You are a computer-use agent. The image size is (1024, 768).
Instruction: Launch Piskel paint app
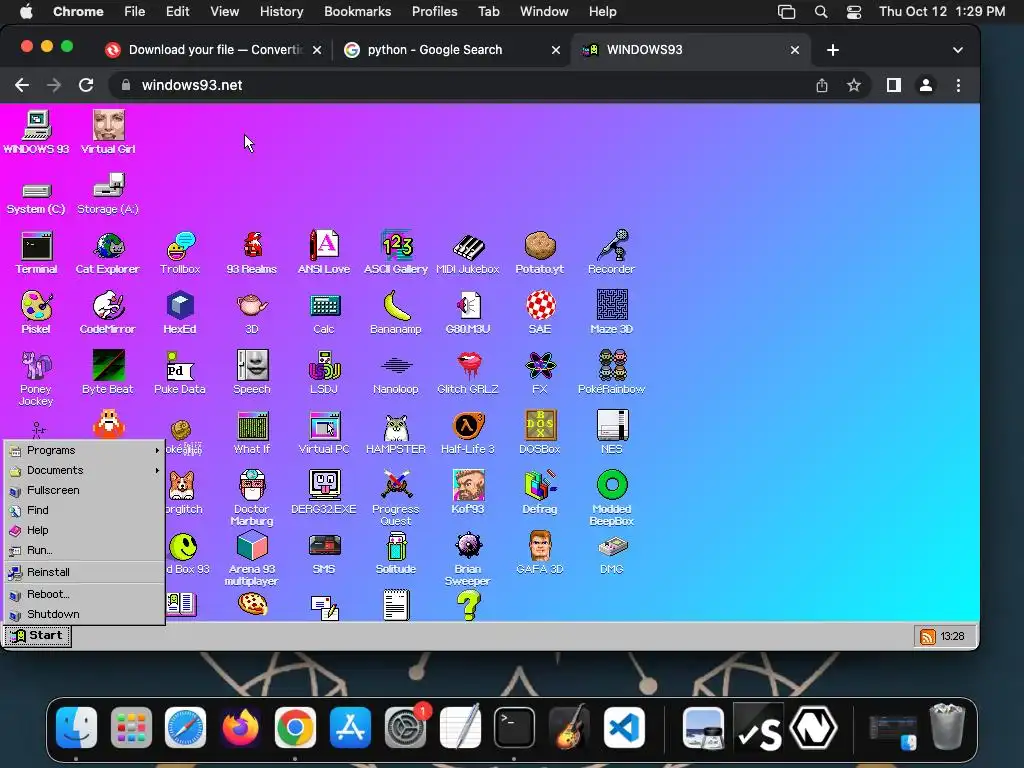[36, 313]
